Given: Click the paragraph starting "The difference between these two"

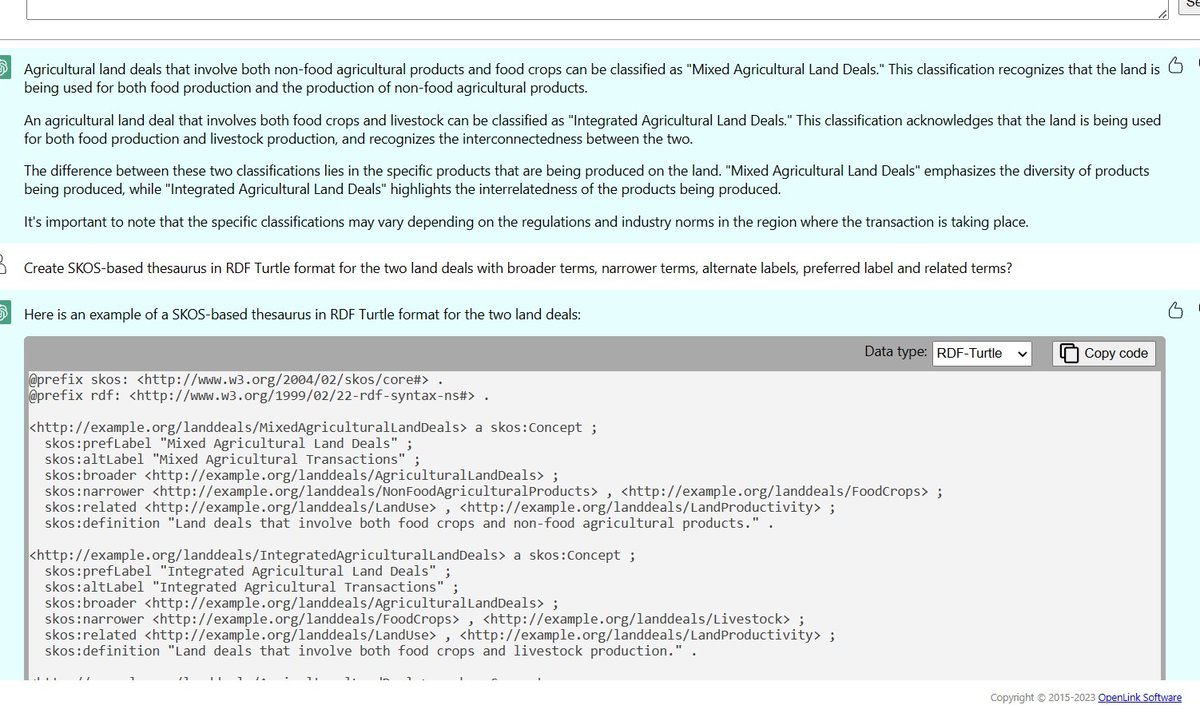Looking at the screenshot, I should coord(586,180).
